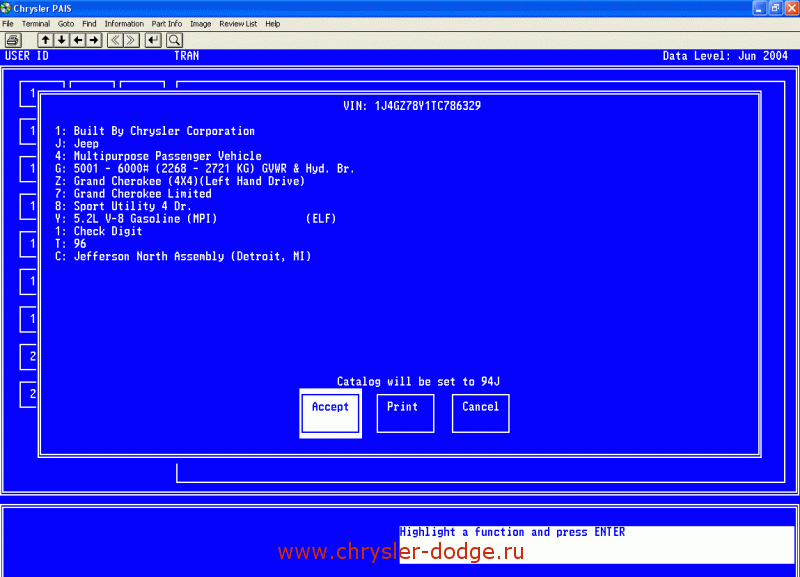The height and width of the screenshot is (577, 800).
Task: Open the File menu
Action: pos(8,23)
